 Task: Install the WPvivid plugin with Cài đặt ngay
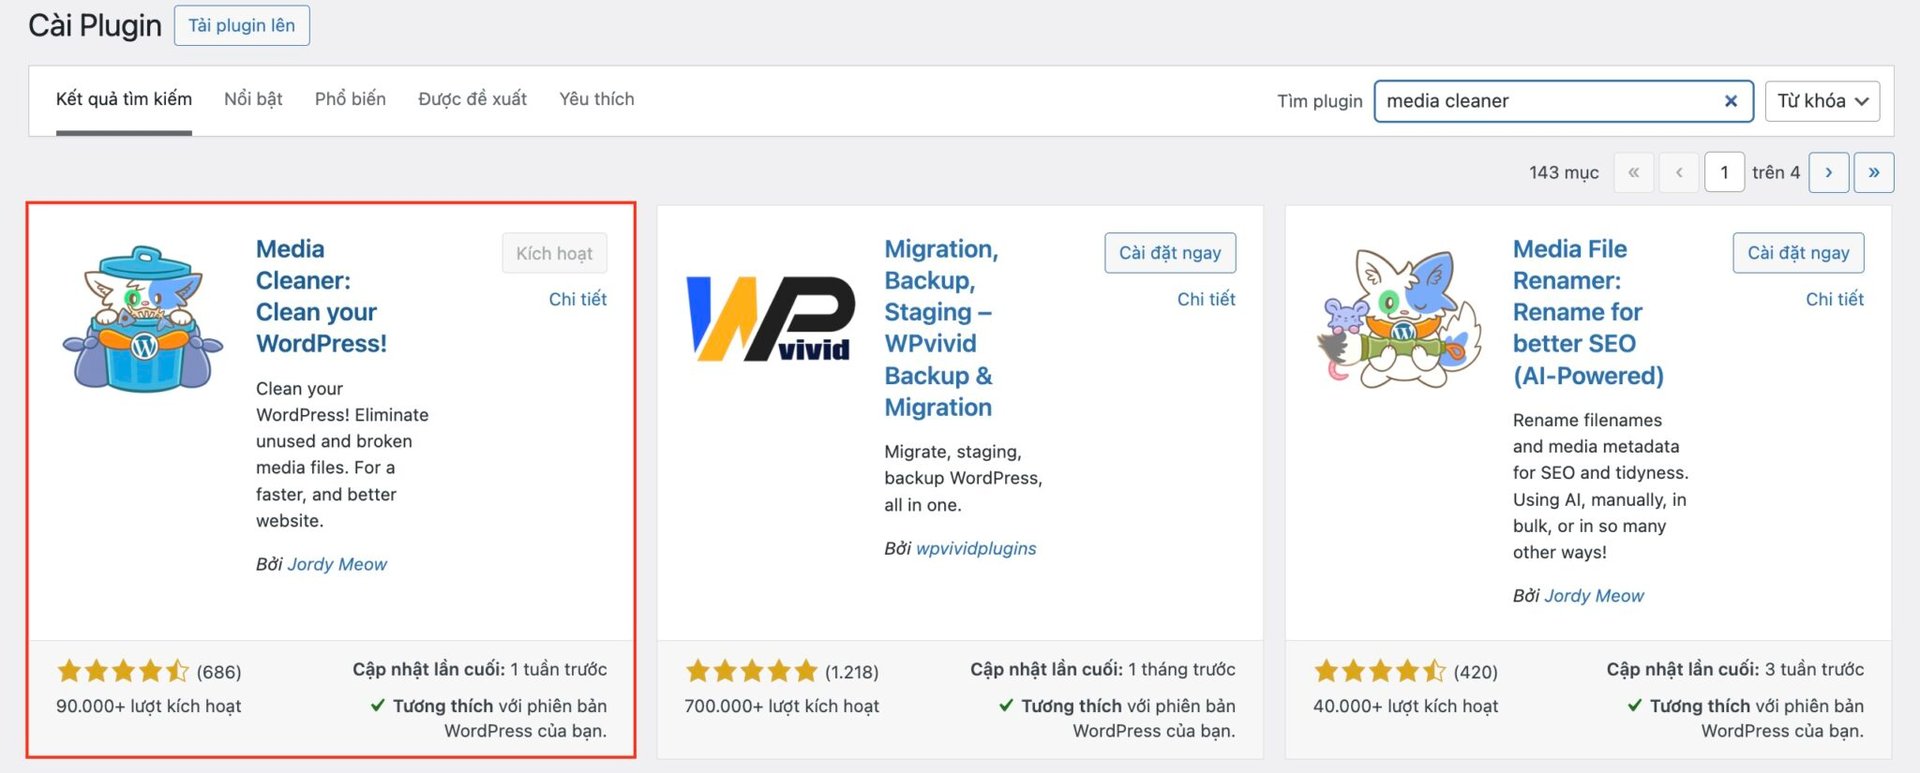(x=1169, y=253)
